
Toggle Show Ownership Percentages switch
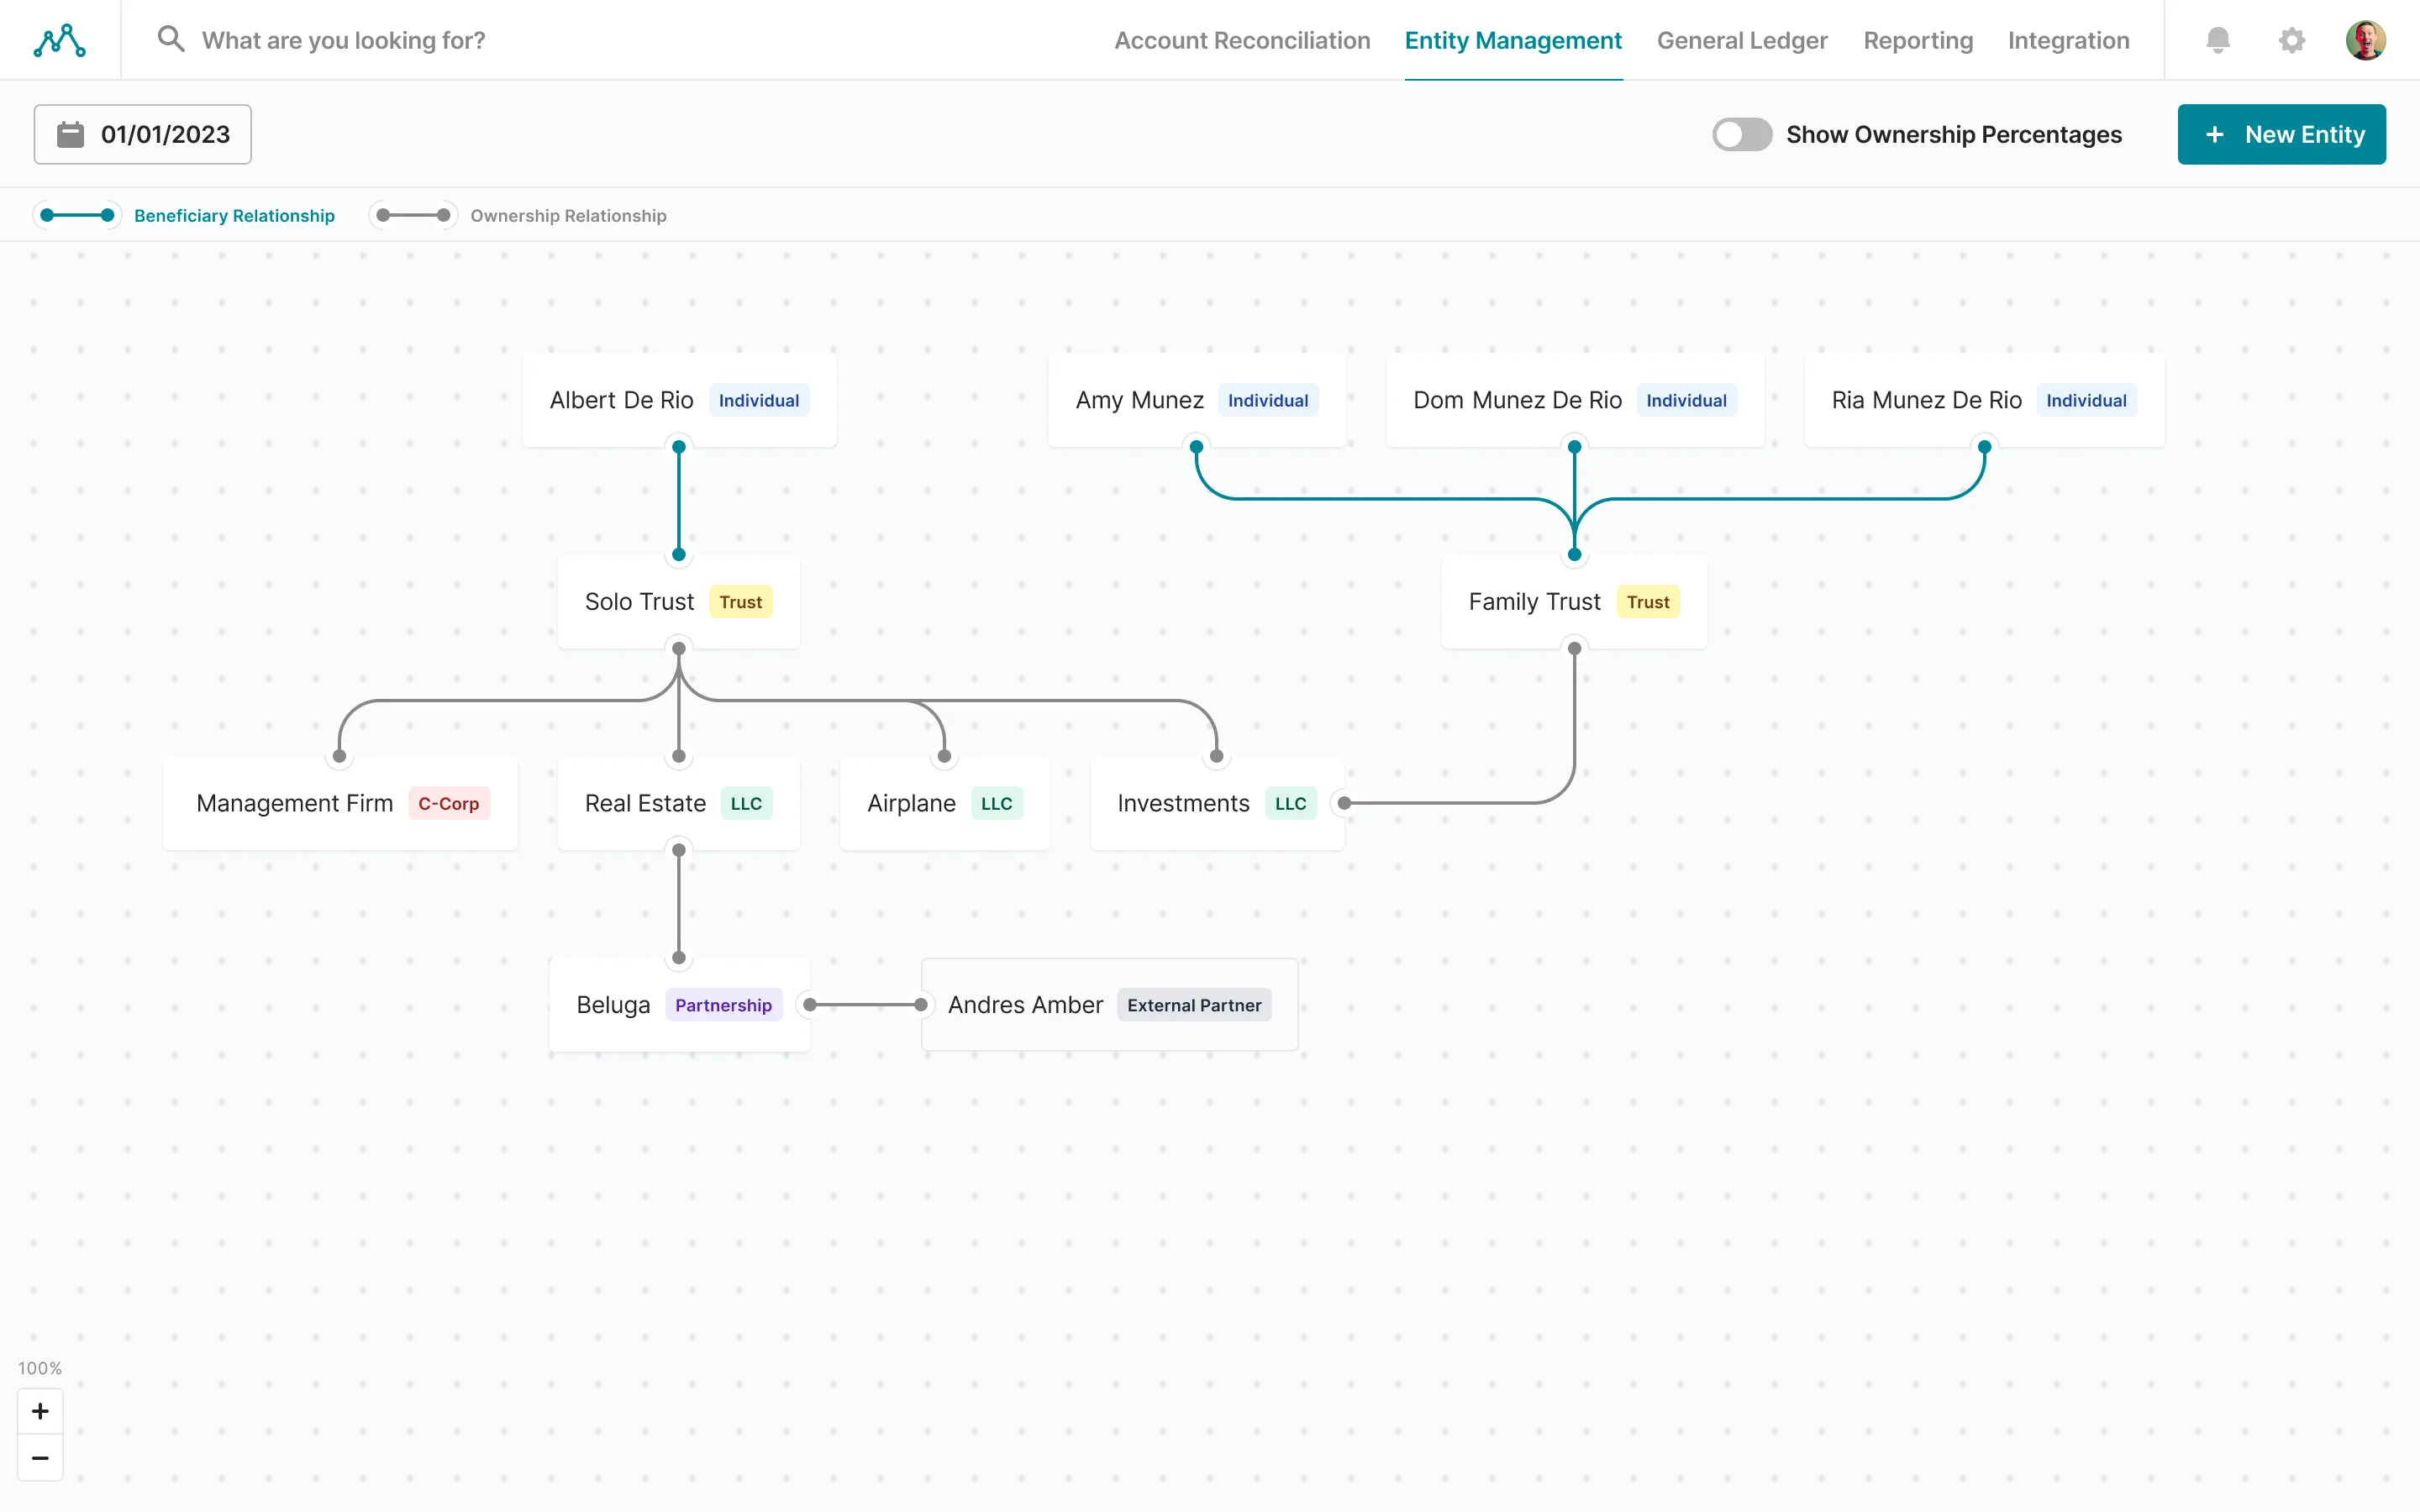(x=1741, y=134)
